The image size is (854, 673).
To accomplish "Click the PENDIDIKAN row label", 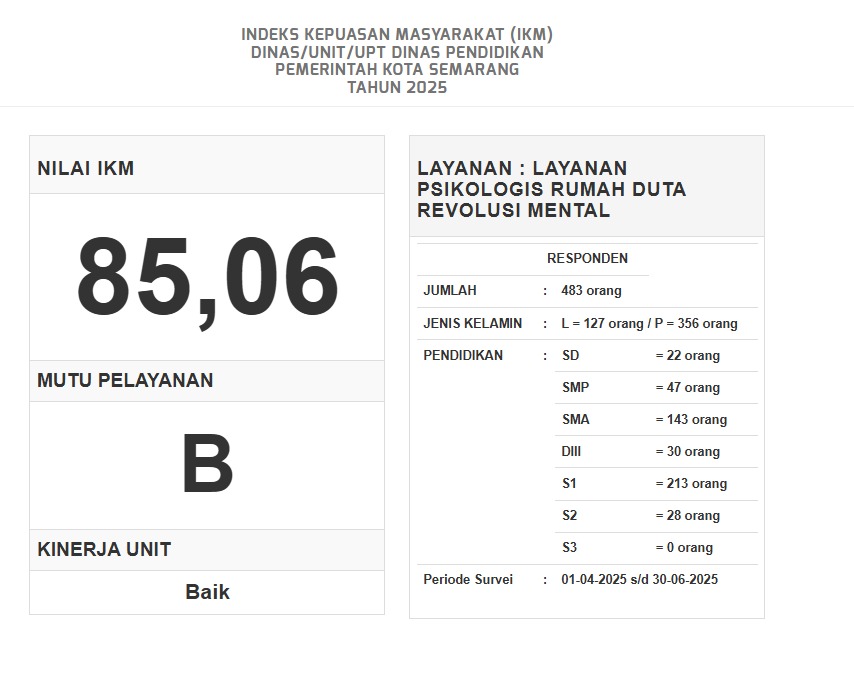I will click(463, 355).
